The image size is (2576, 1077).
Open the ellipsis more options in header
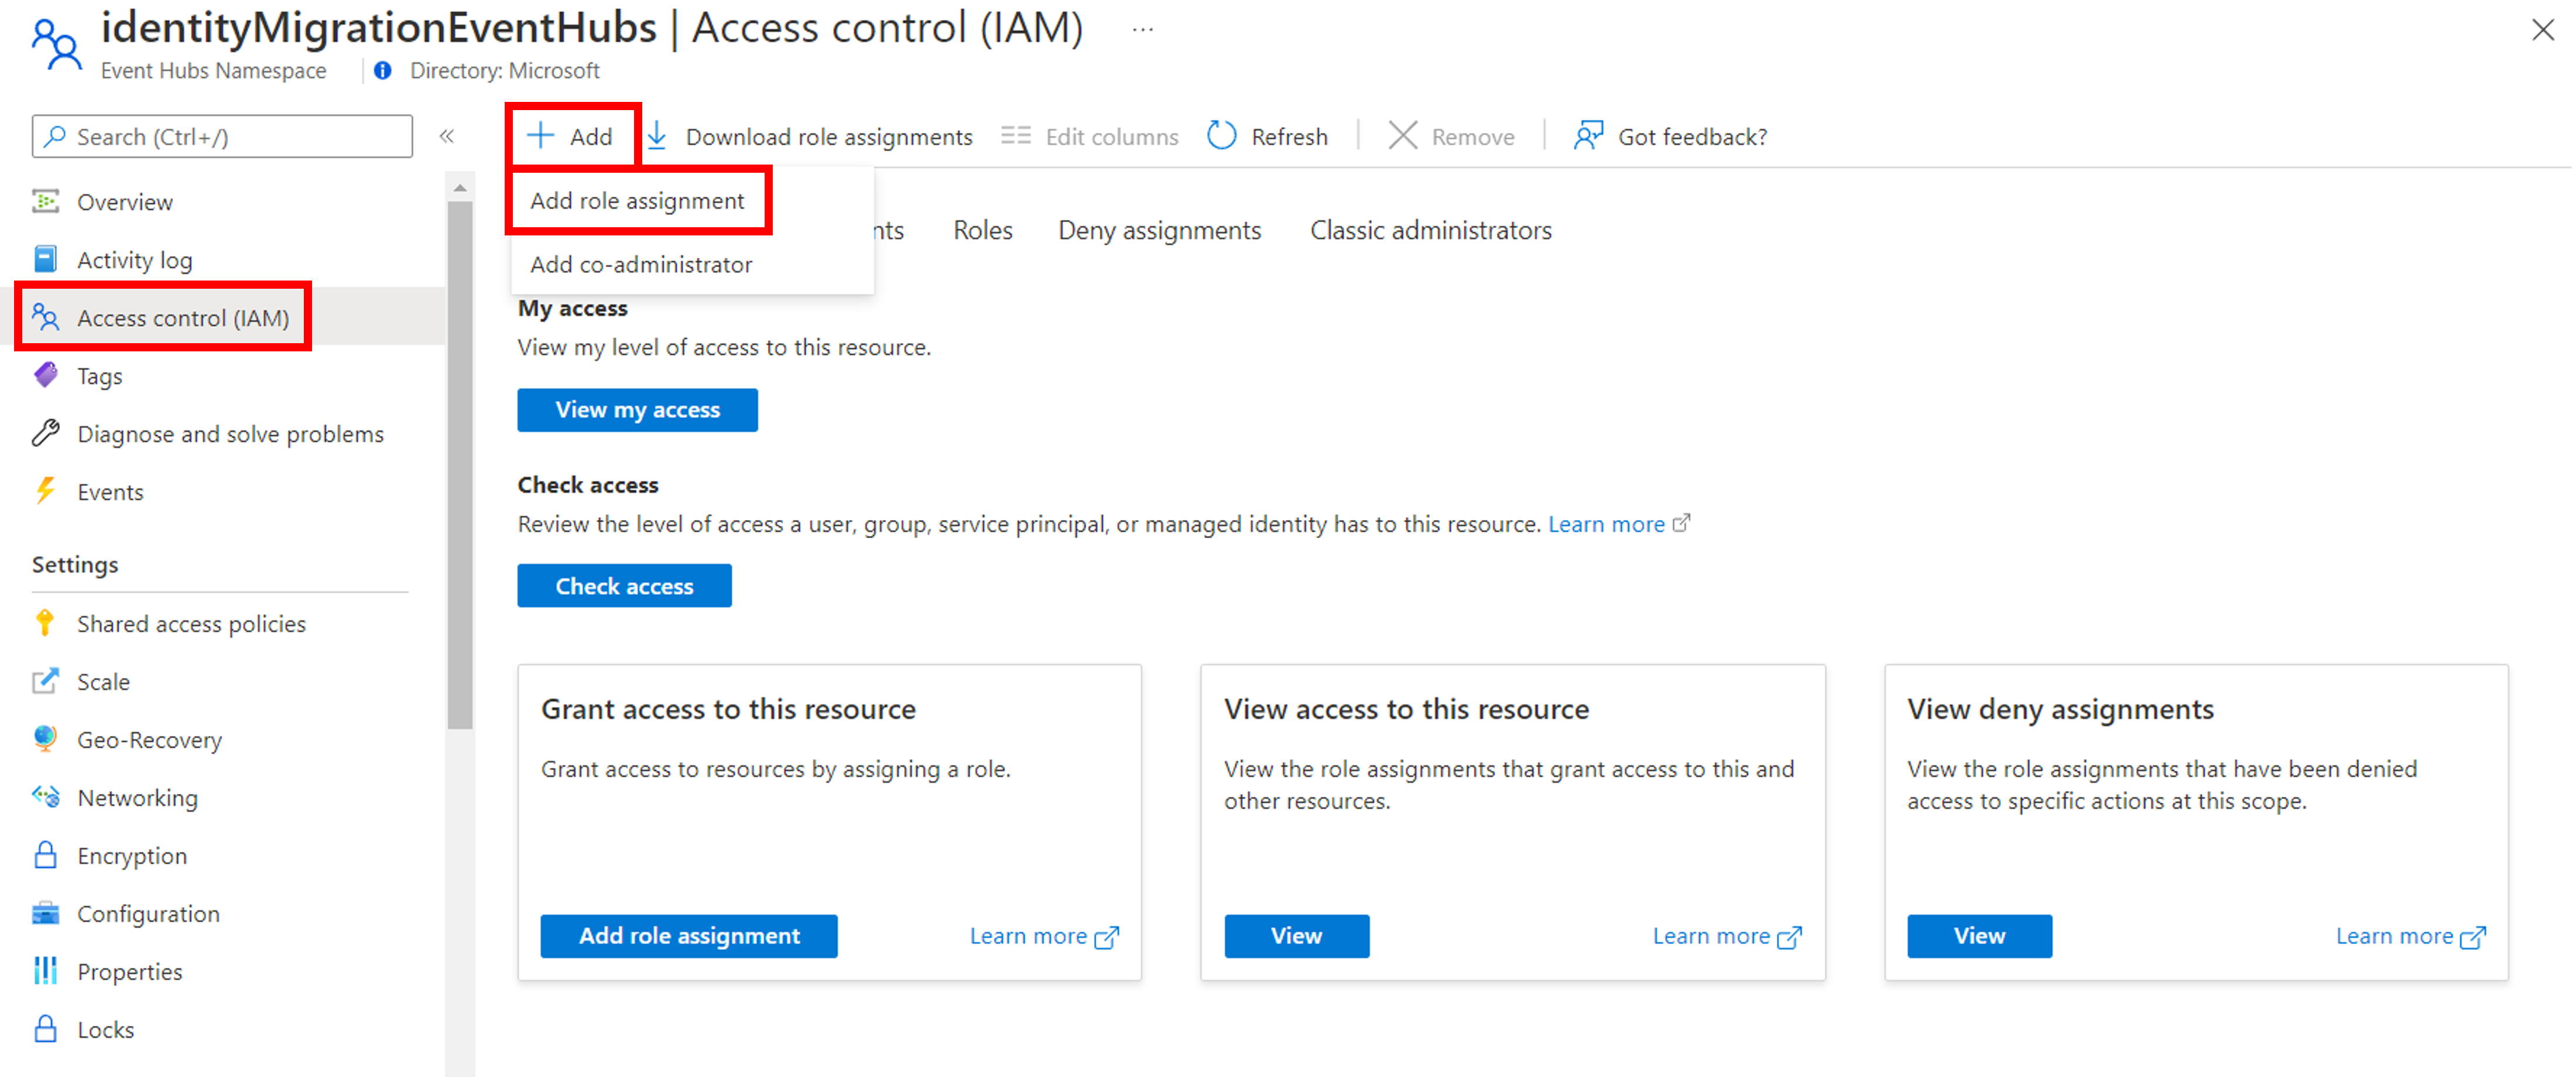[1143, 30]
